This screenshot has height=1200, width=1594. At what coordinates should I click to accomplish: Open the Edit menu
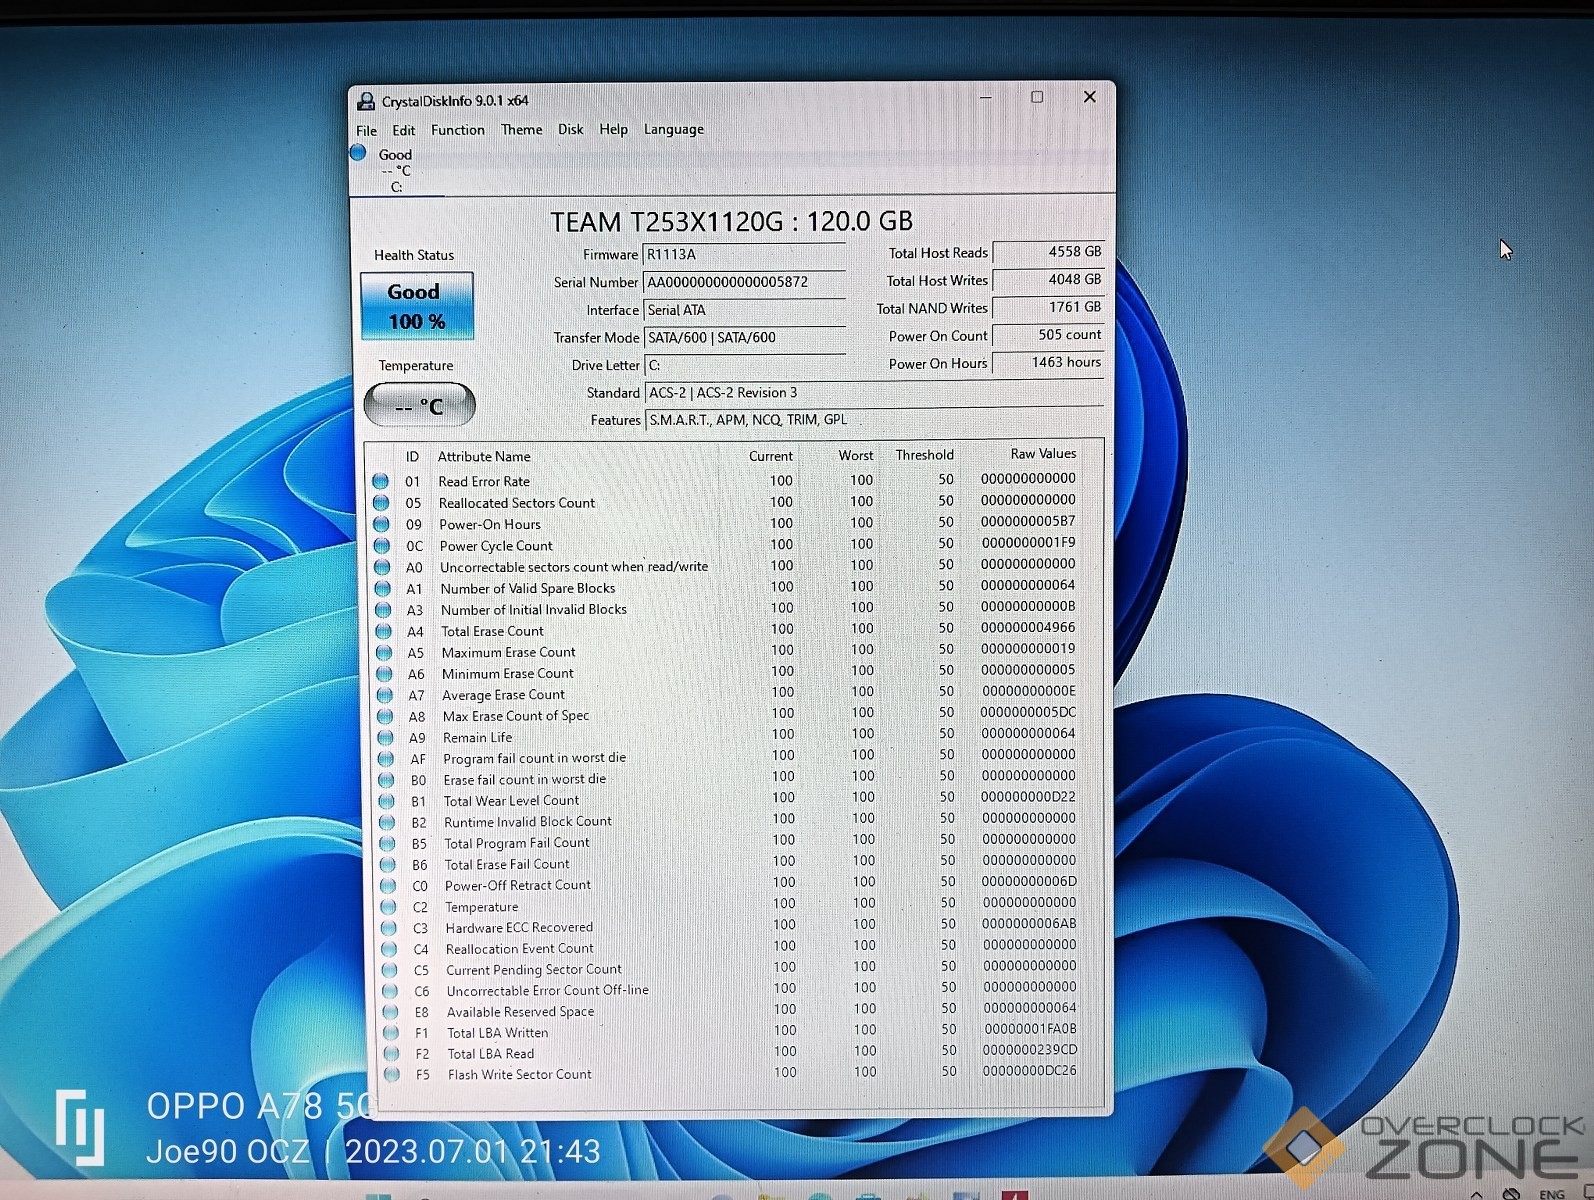(x=403, y=131)
